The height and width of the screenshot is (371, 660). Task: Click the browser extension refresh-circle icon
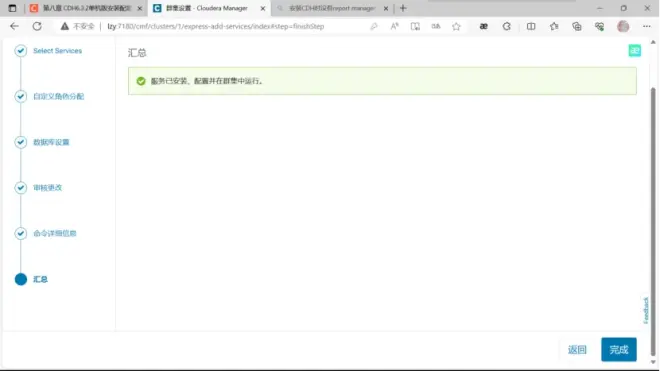pos(507,27)
